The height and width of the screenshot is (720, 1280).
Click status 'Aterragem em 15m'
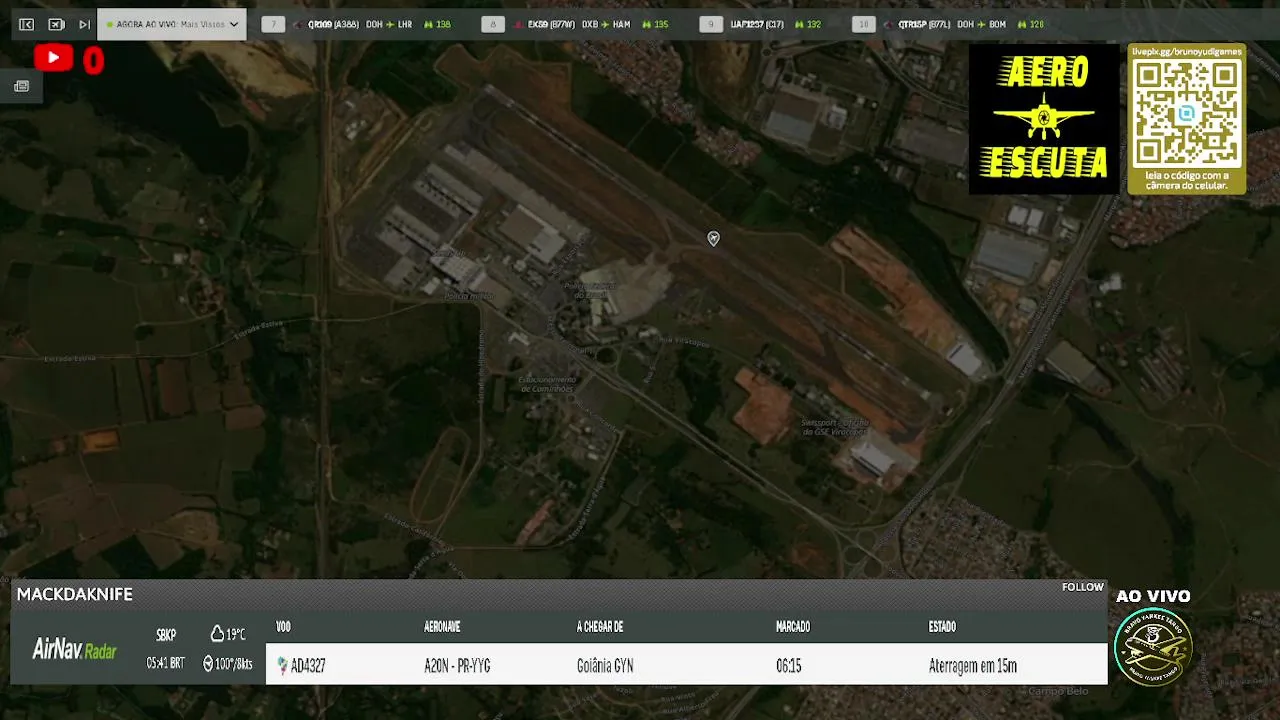973,666
